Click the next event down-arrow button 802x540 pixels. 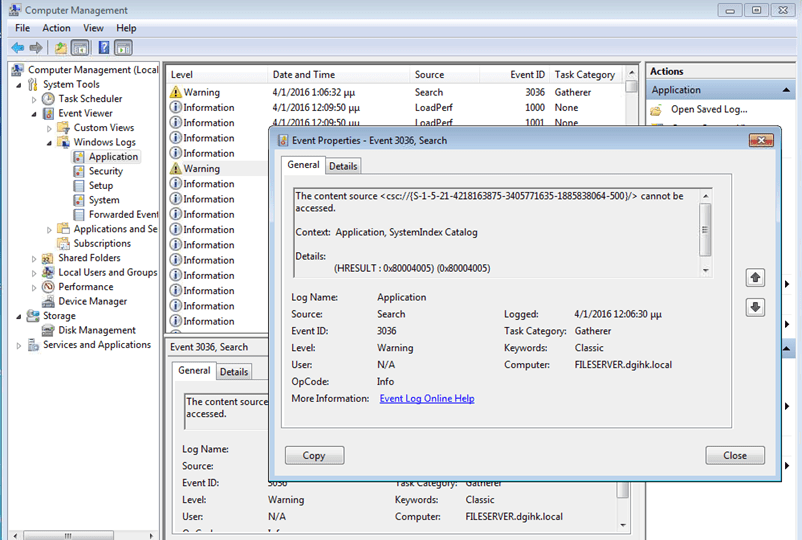click(755, 307)
